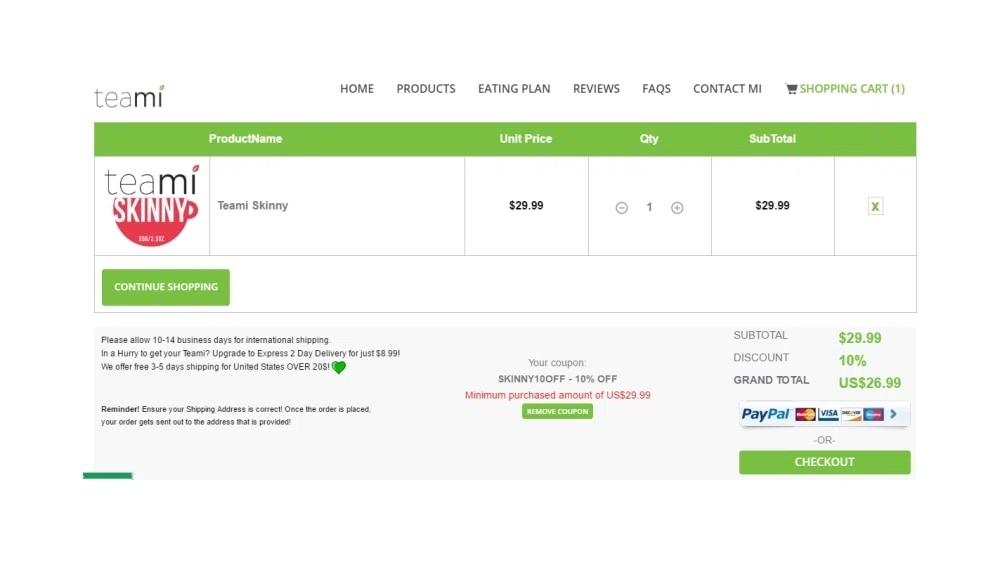Open the REVIEWS page

point(596,89)
